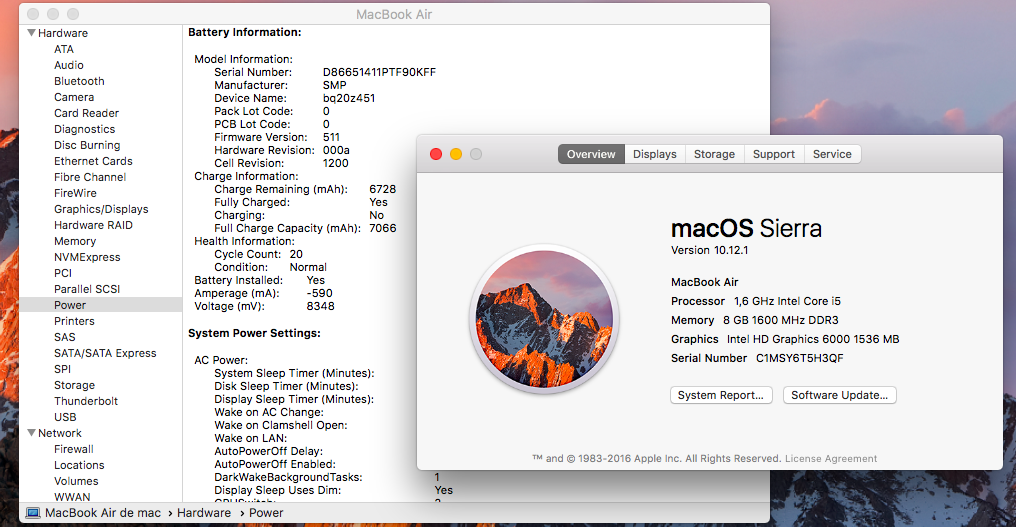Collapse the Hardware tree section
The image size is (1016, 527).
pyautogui.click(x=31, y=33)
